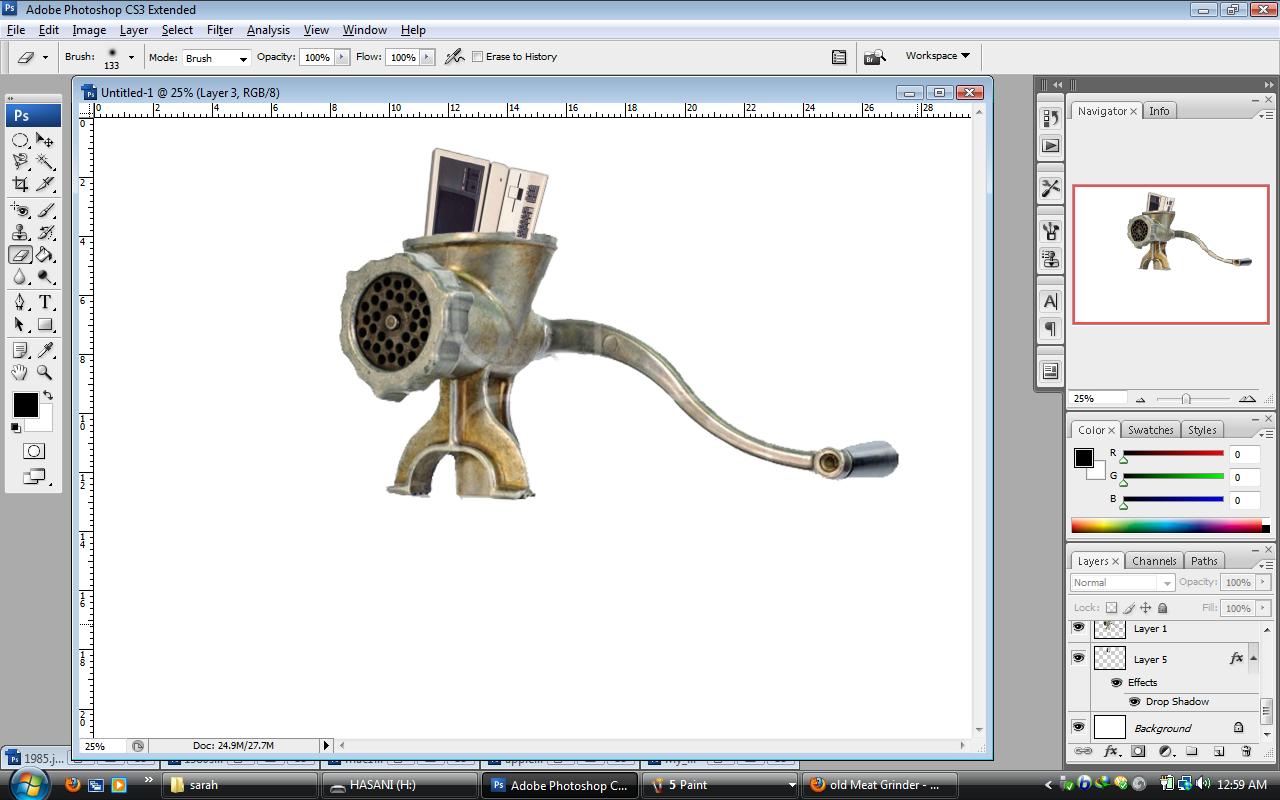
Task: Select the Blur tool
Action: 20,277
